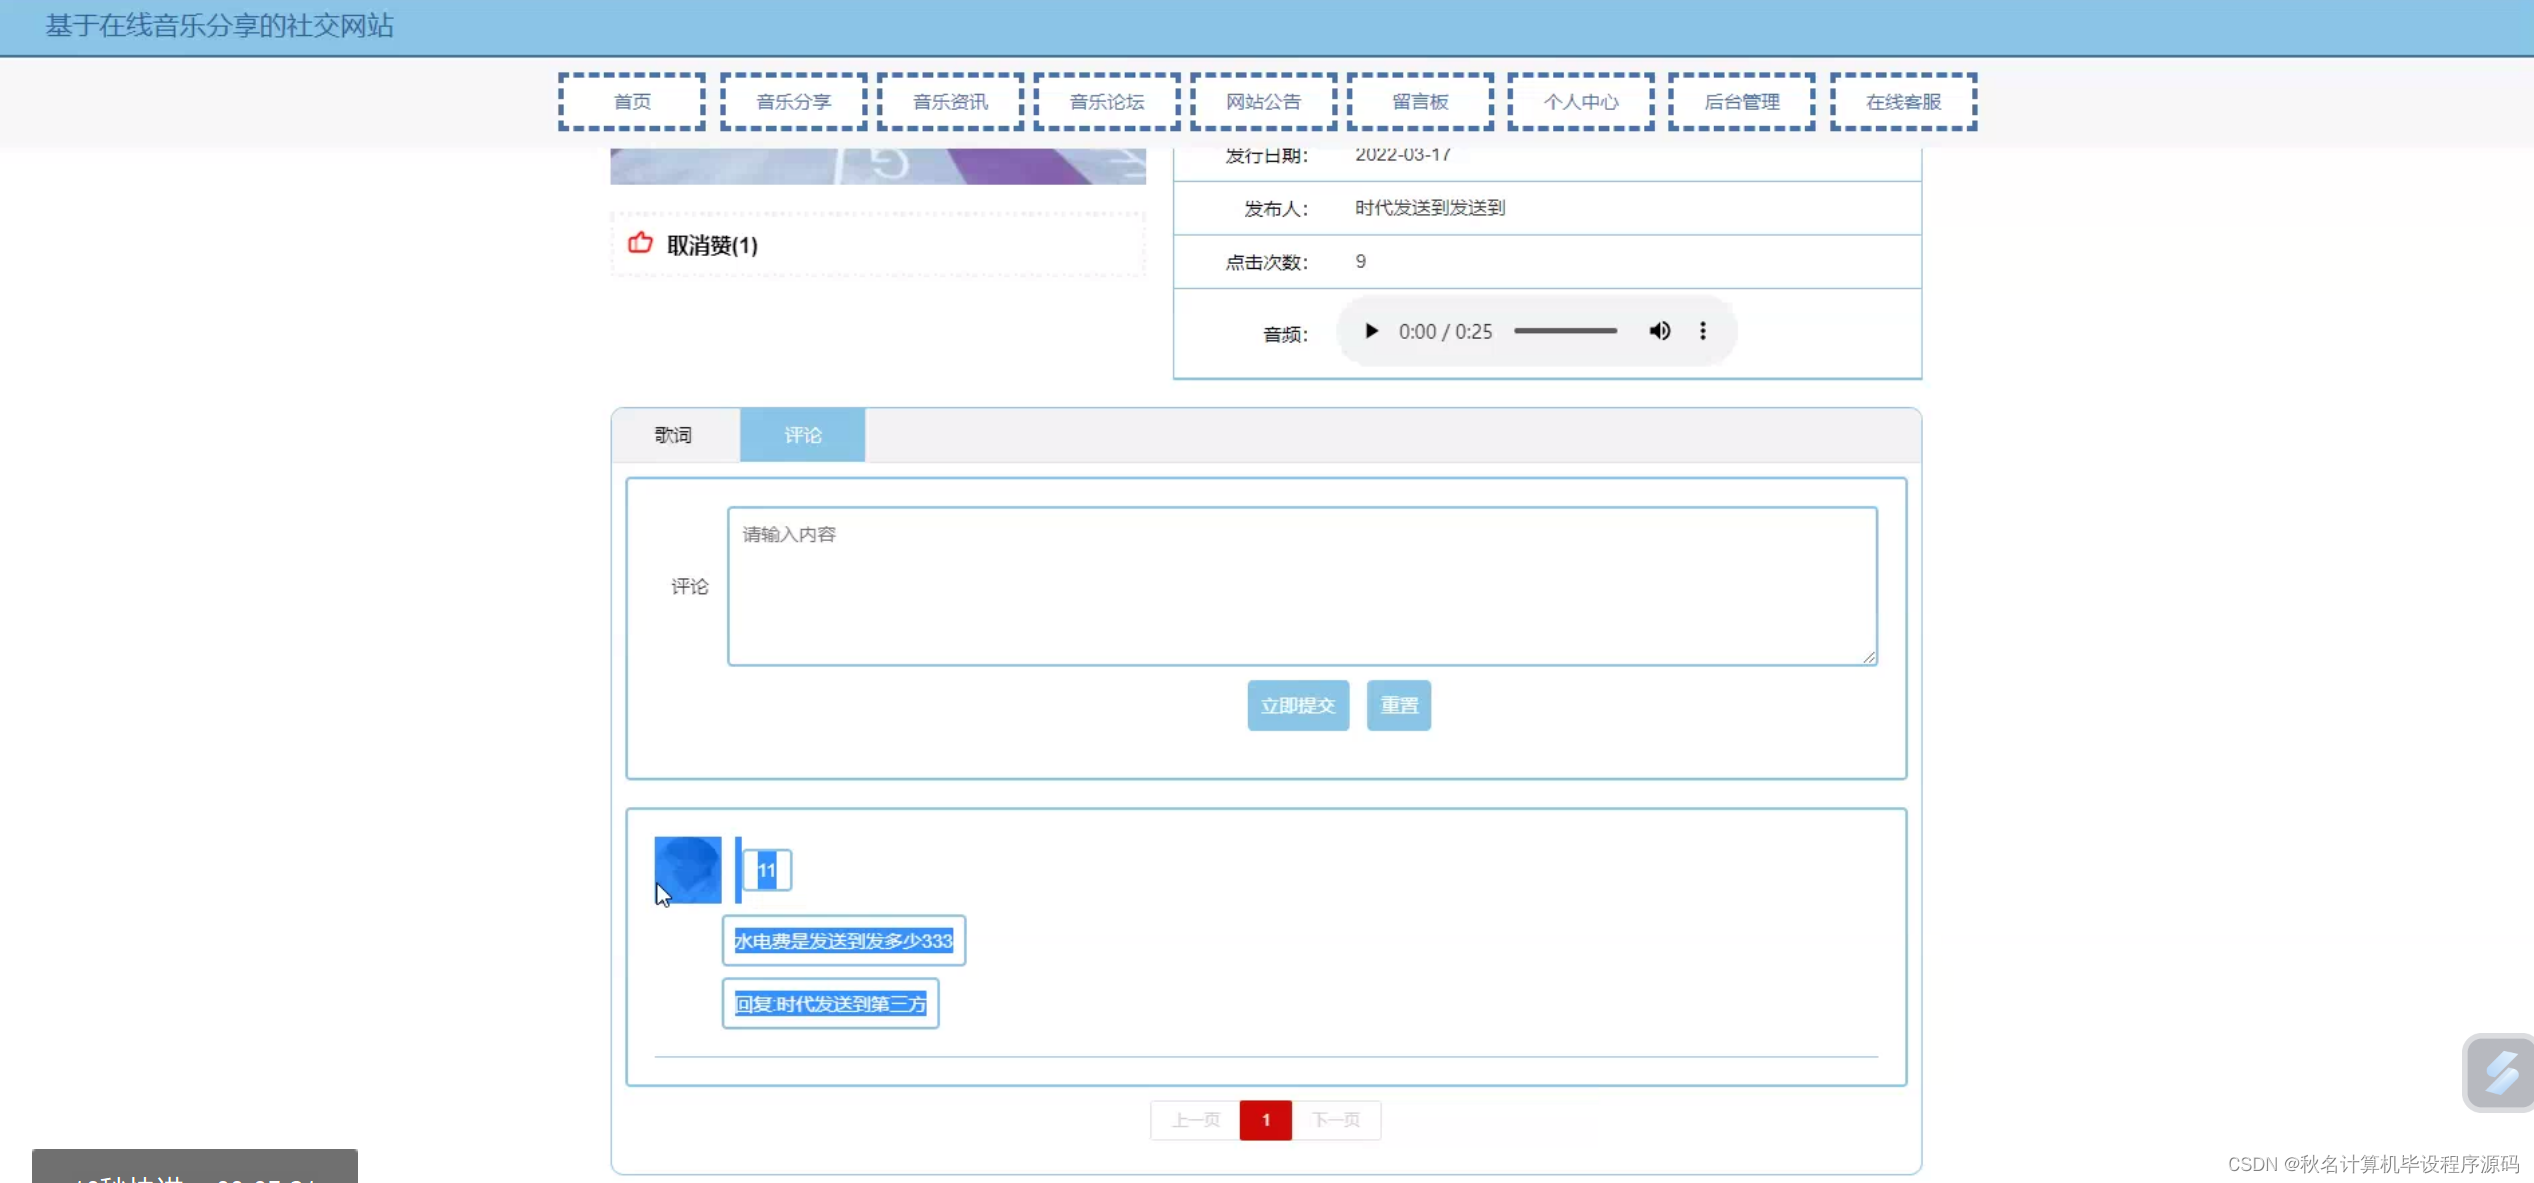Image resolution: width=2534 pixels, height=1183 pixels.
Task: Click the thumbs-up unlike icon
Action: pyautogui.click(x=640, y=244)
